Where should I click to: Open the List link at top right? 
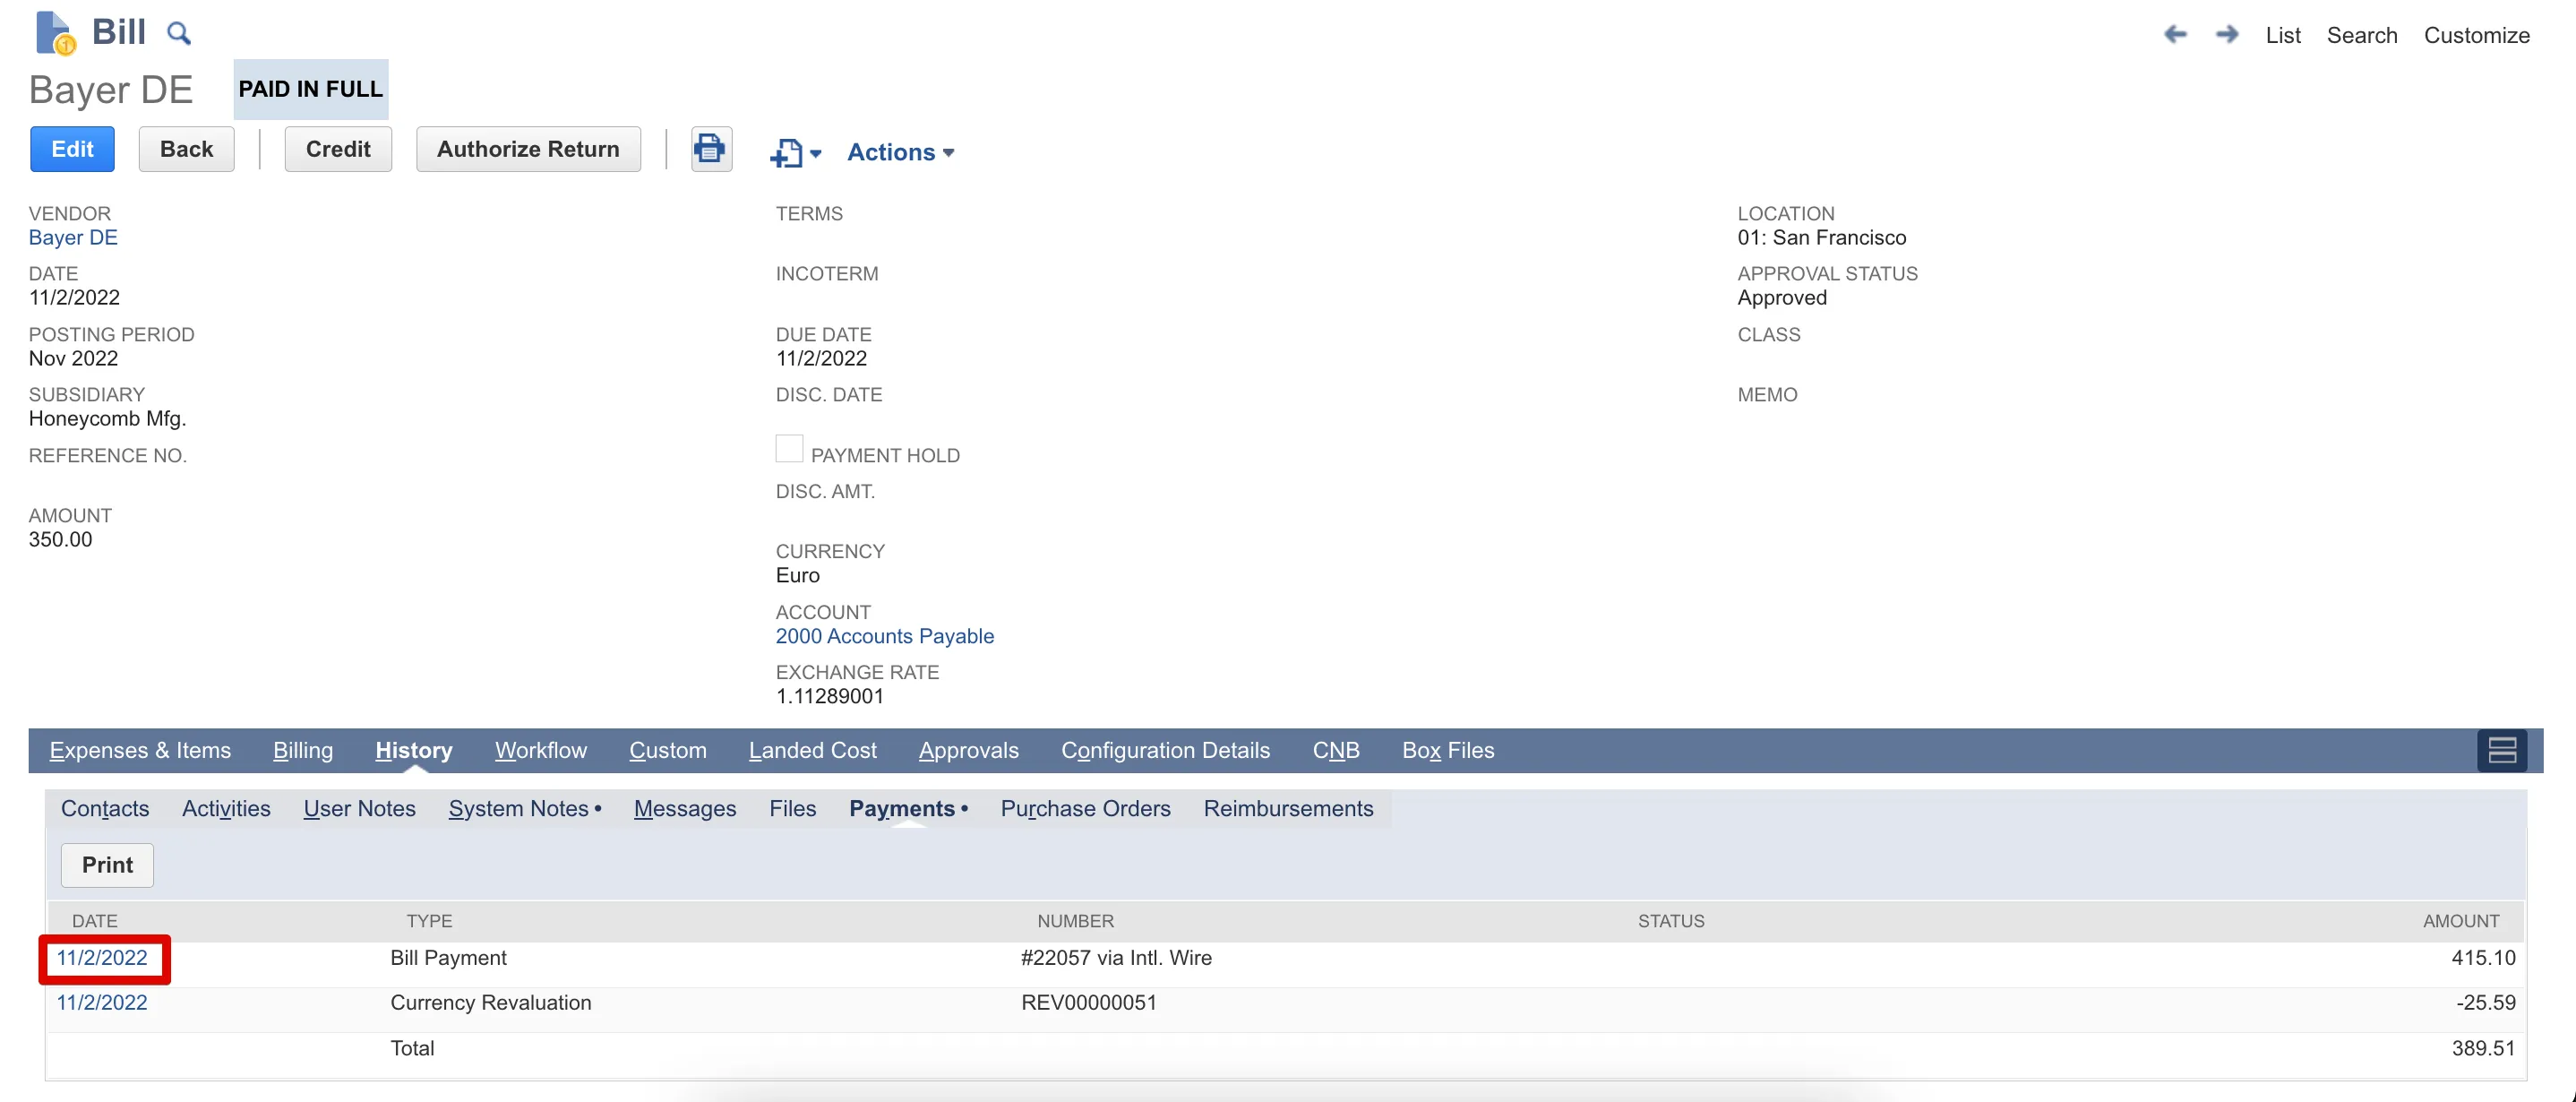(x=2283, y=35)
